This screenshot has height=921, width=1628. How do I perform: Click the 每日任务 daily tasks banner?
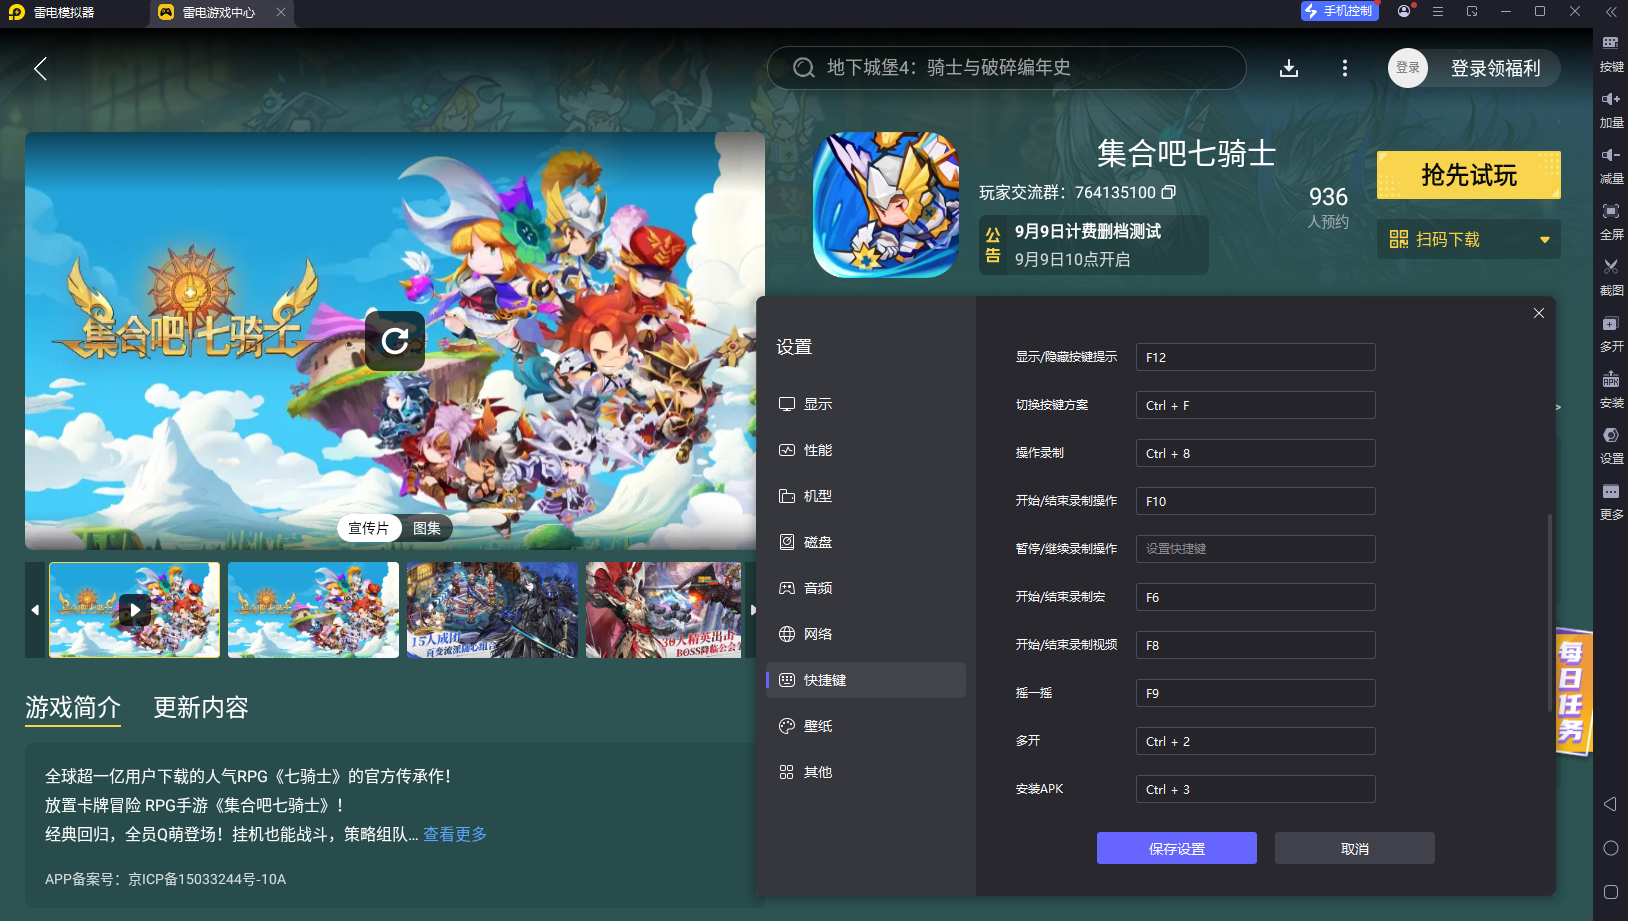1573,692
